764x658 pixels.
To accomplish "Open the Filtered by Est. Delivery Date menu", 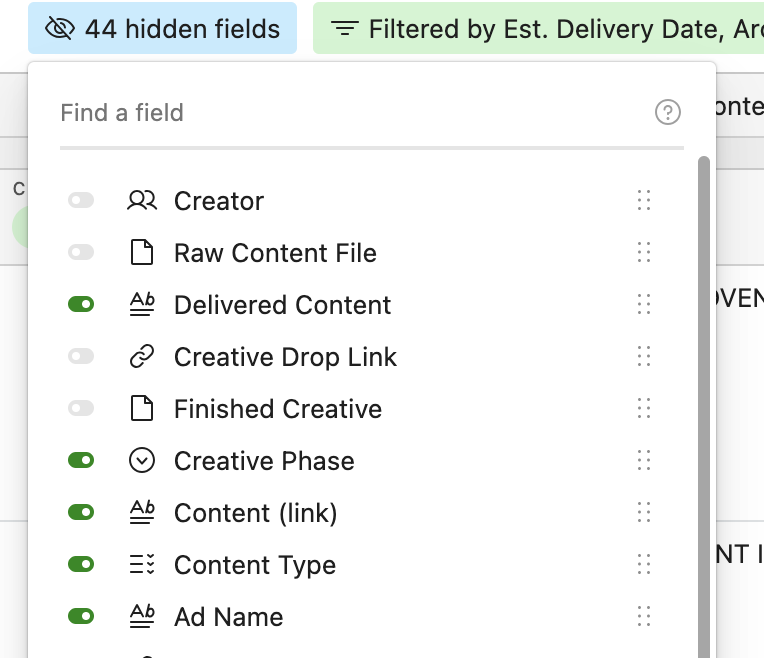I will (540, 29).
